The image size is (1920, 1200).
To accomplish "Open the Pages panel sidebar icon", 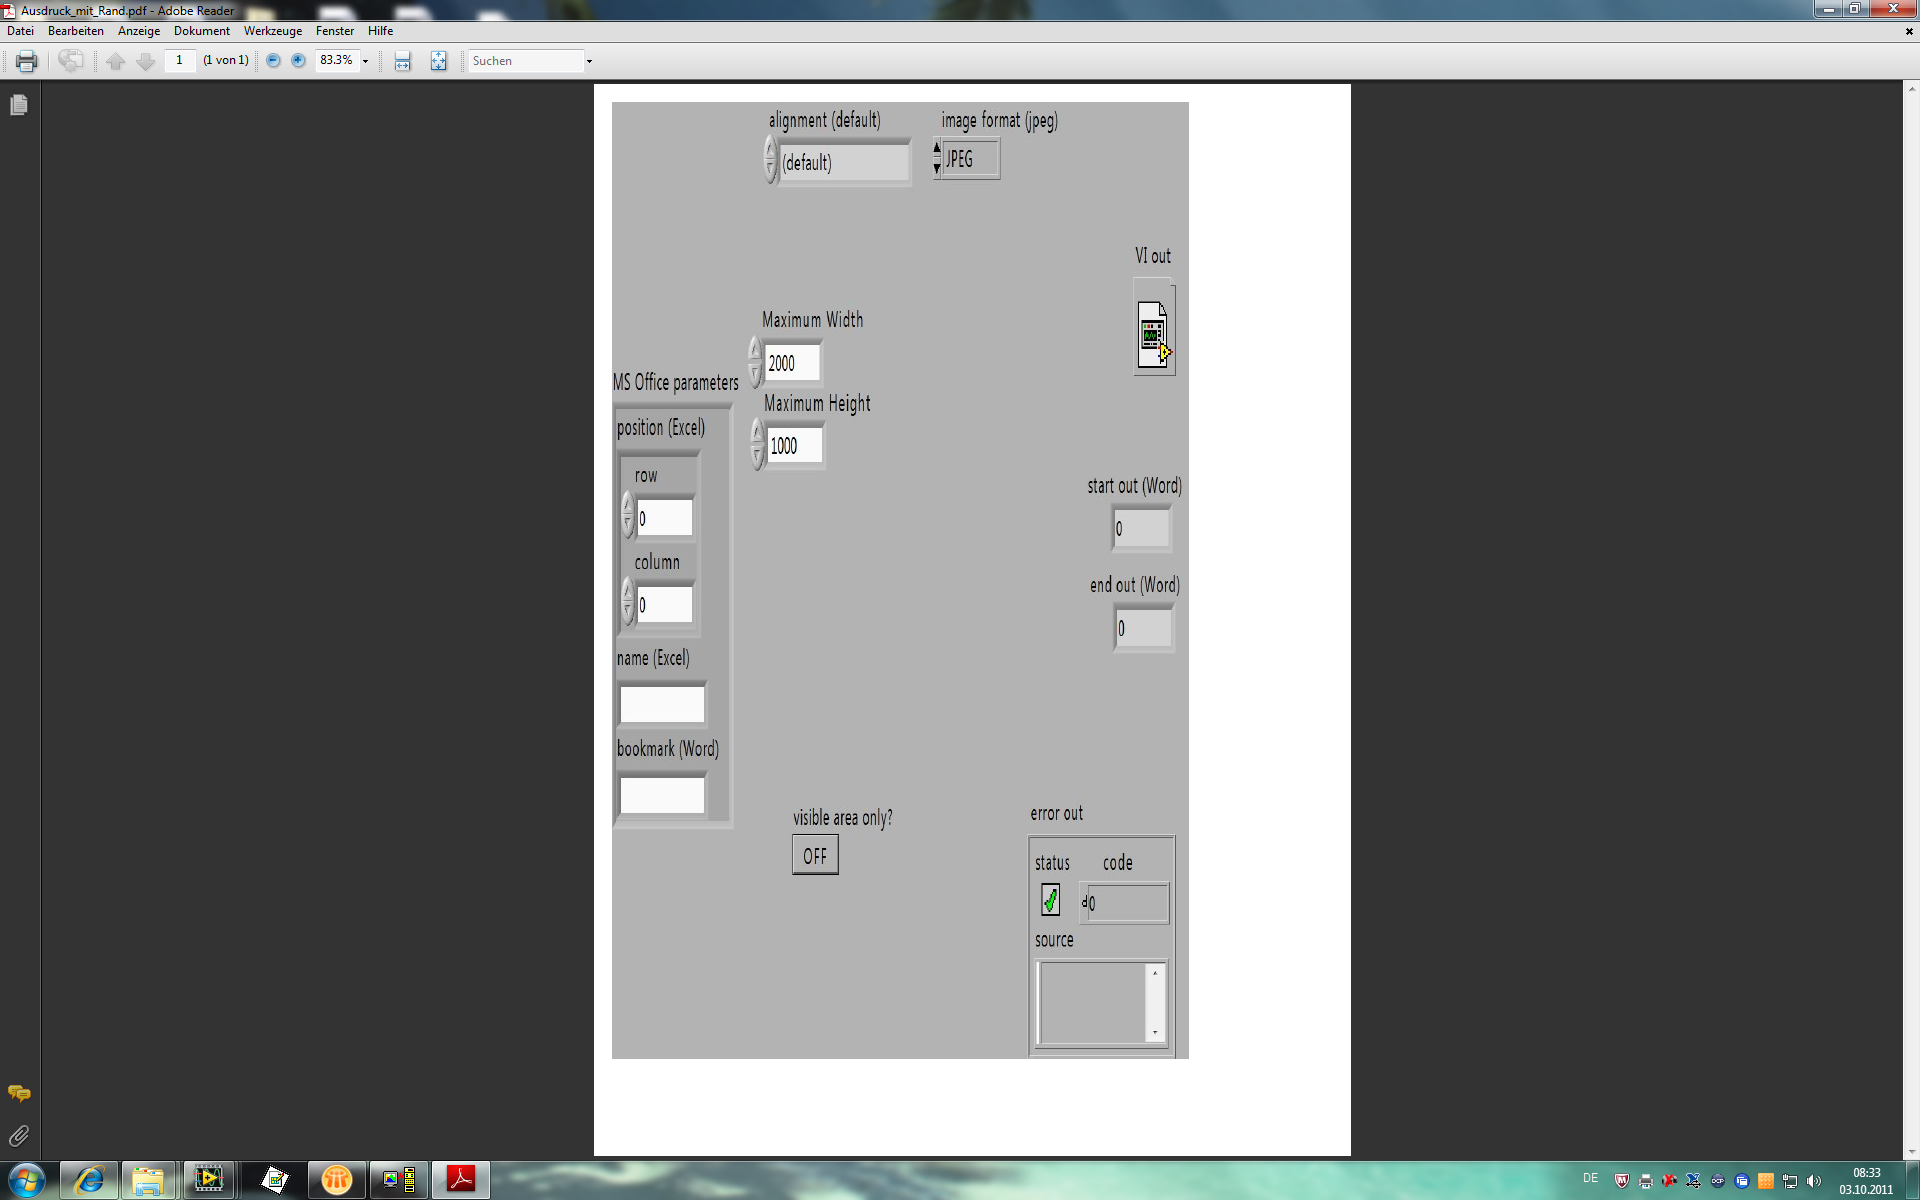I will point(19,105).
